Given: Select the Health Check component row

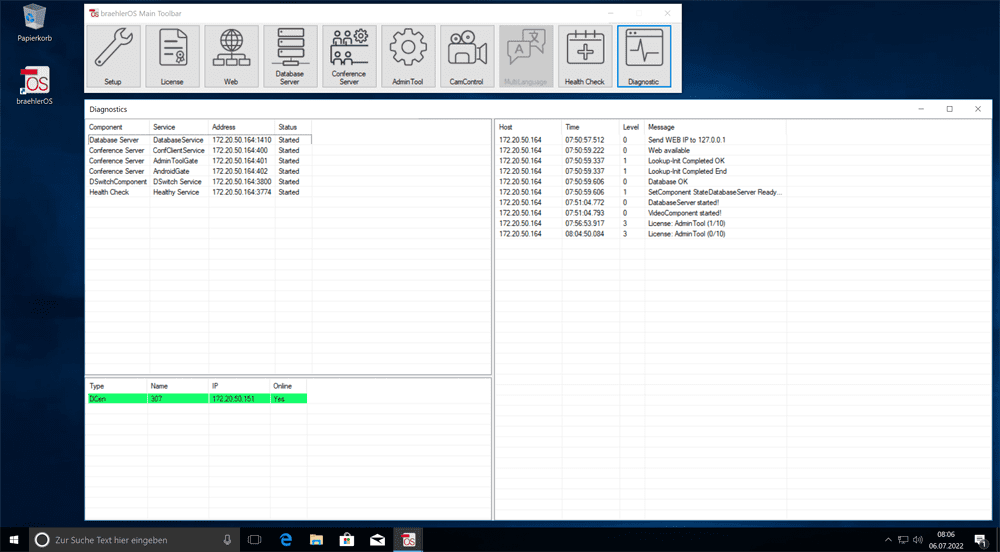Looking at the screenshot, I should 199,192.
